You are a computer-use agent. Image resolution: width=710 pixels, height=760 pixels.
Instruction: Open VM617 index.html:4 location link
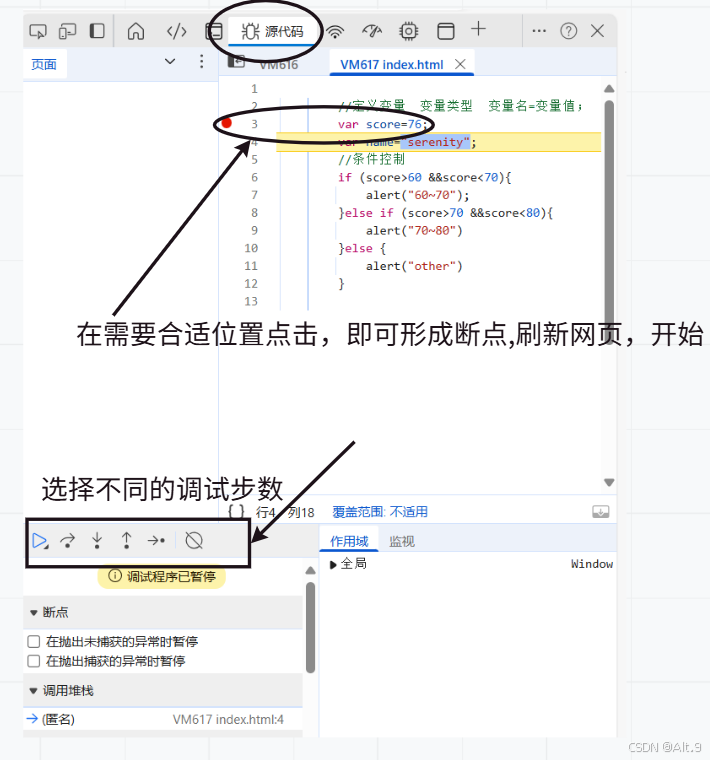228,719
